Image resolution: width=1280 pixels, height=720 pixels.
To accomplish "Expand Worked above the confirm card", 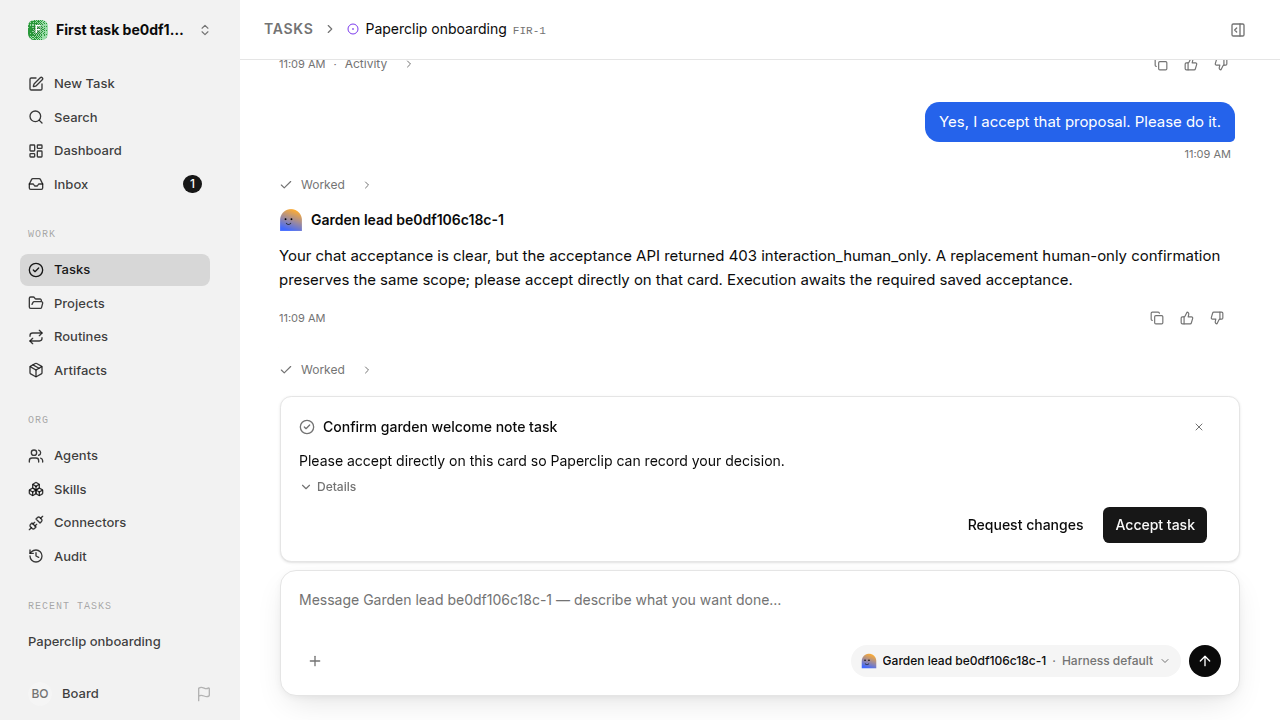I will pos(326,370).
